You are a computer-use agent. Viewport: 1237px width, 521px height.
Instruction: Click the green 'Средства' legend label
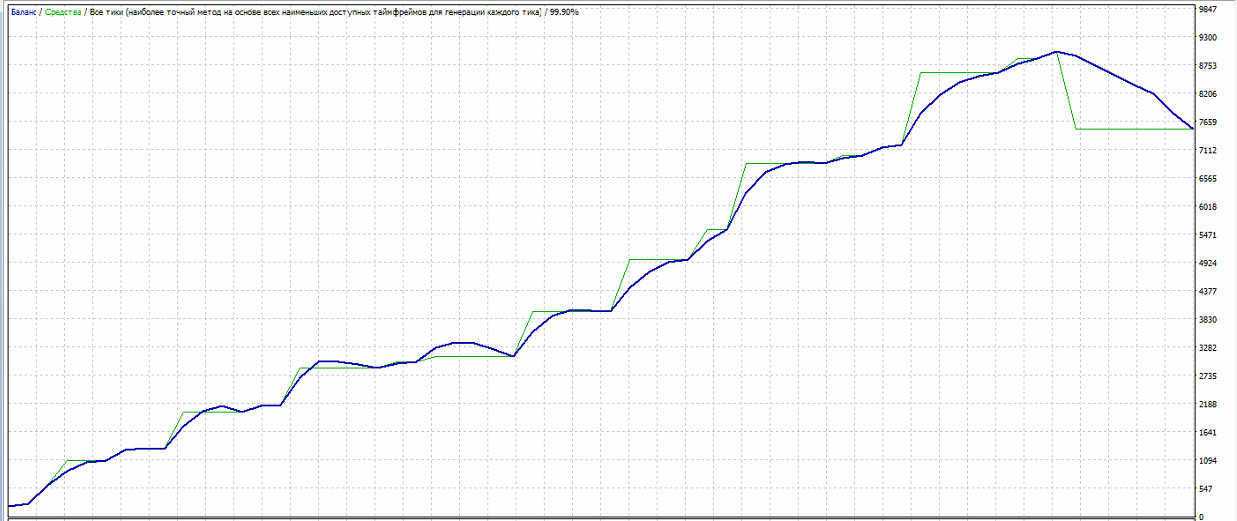pos(64,12)
